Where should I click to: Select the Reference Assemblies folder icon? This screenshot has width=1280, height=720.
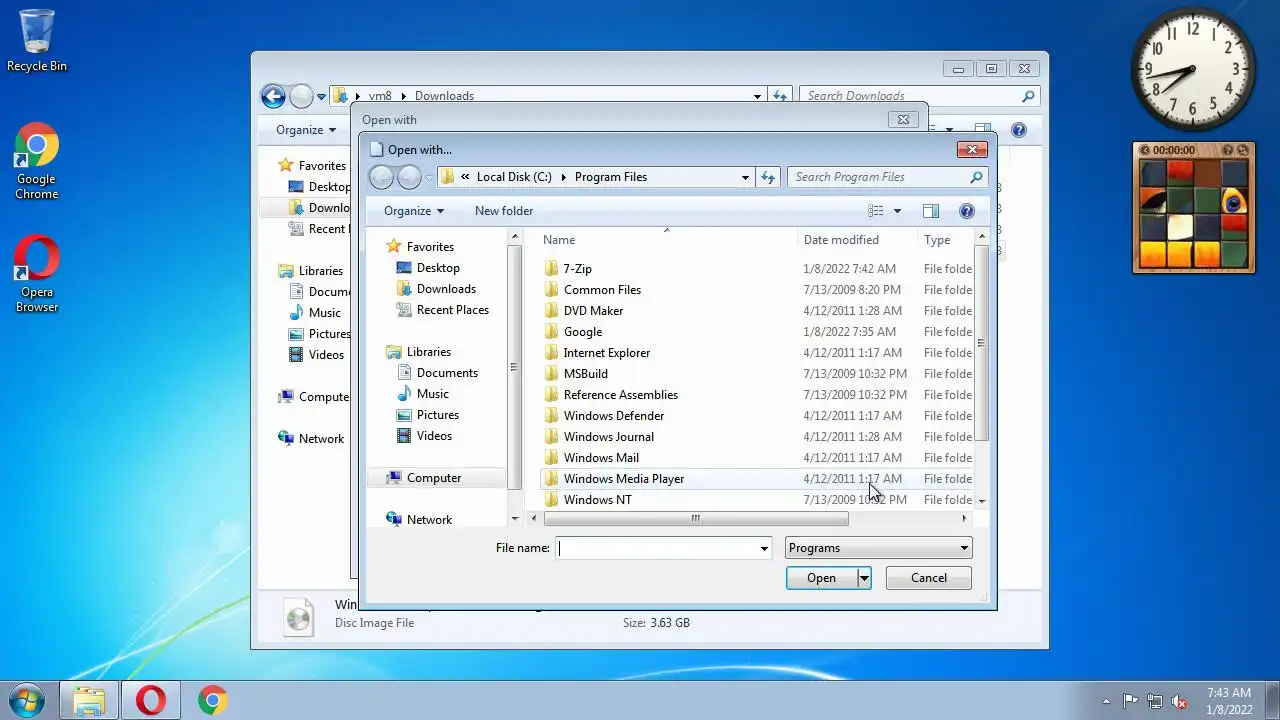point(551,395)
